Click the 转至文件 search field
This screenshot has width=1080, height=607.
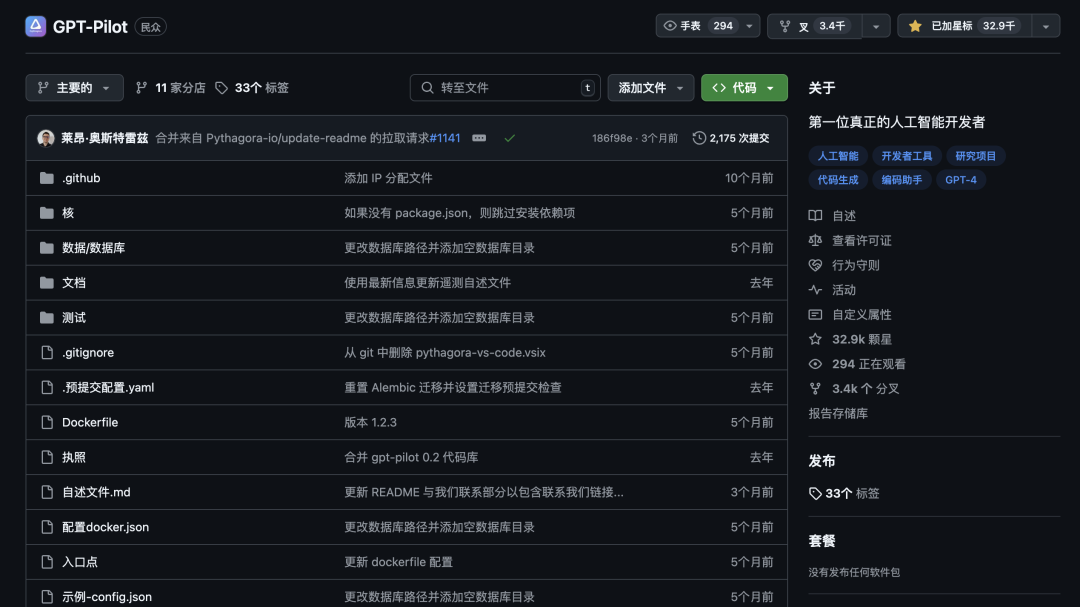point(505,87)
